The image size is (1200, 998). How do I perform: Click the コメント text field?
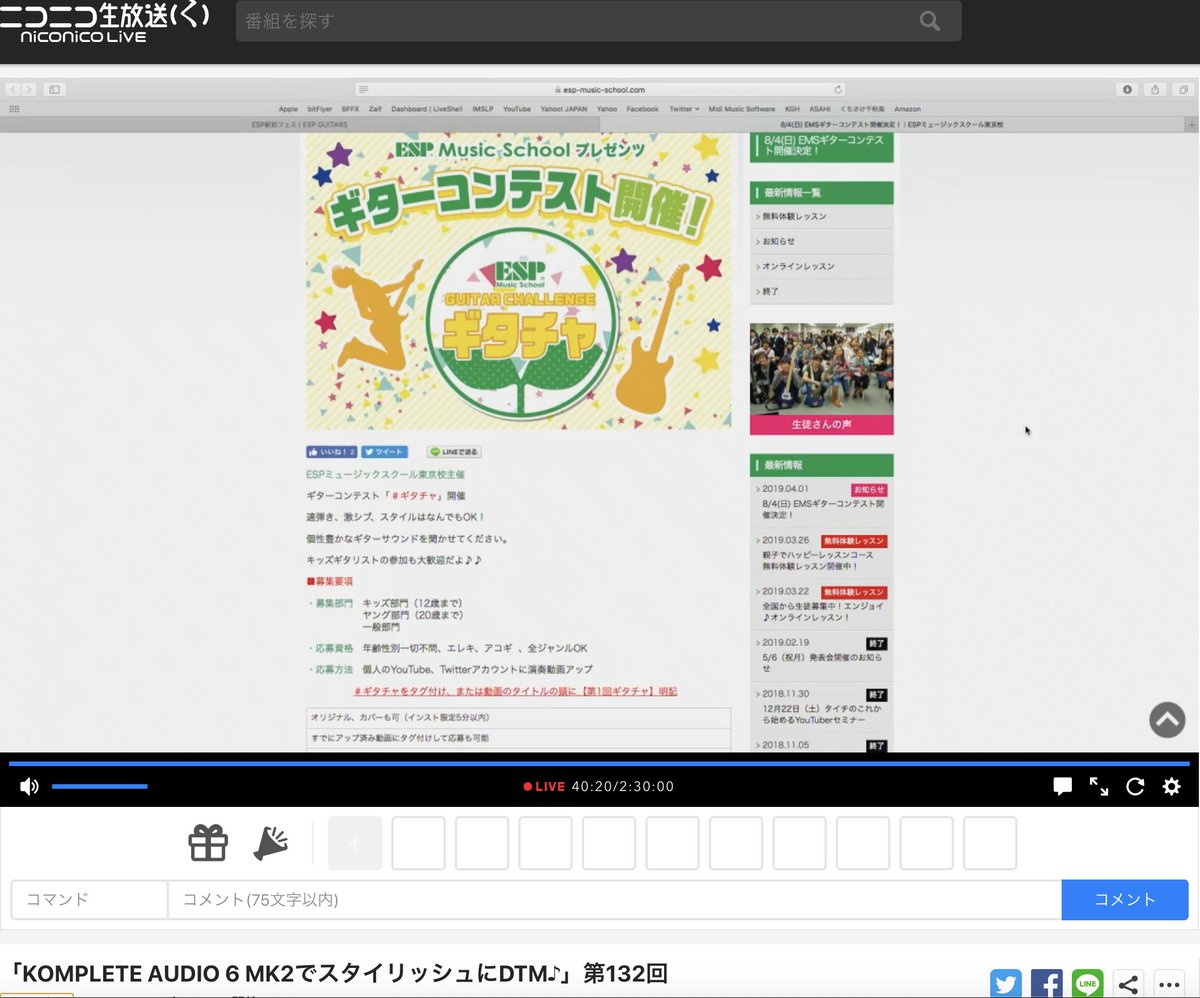point(614,900)
